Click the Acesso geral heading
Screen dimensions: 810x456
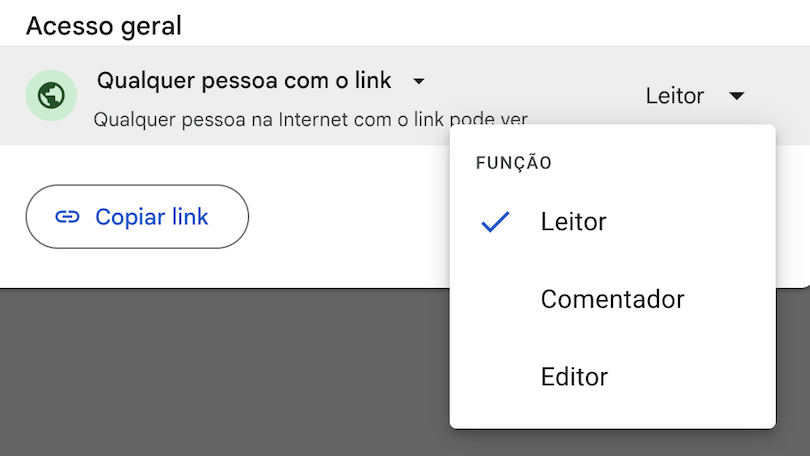click(104, 26)
